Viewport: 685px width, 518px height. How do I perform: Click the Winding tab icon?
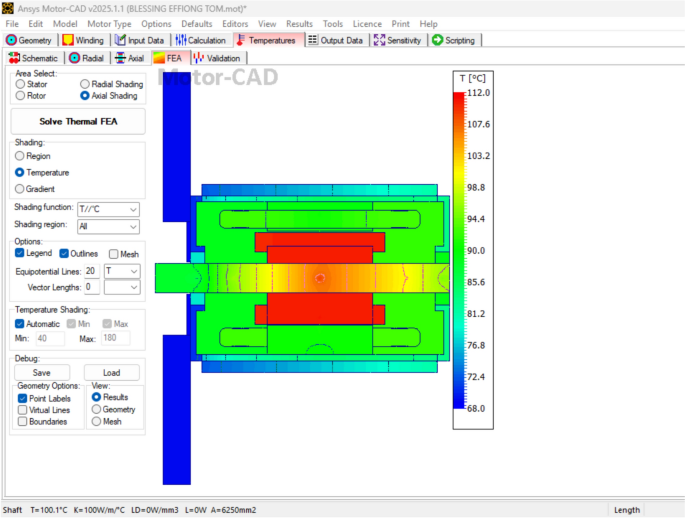(x=68, y=40)
